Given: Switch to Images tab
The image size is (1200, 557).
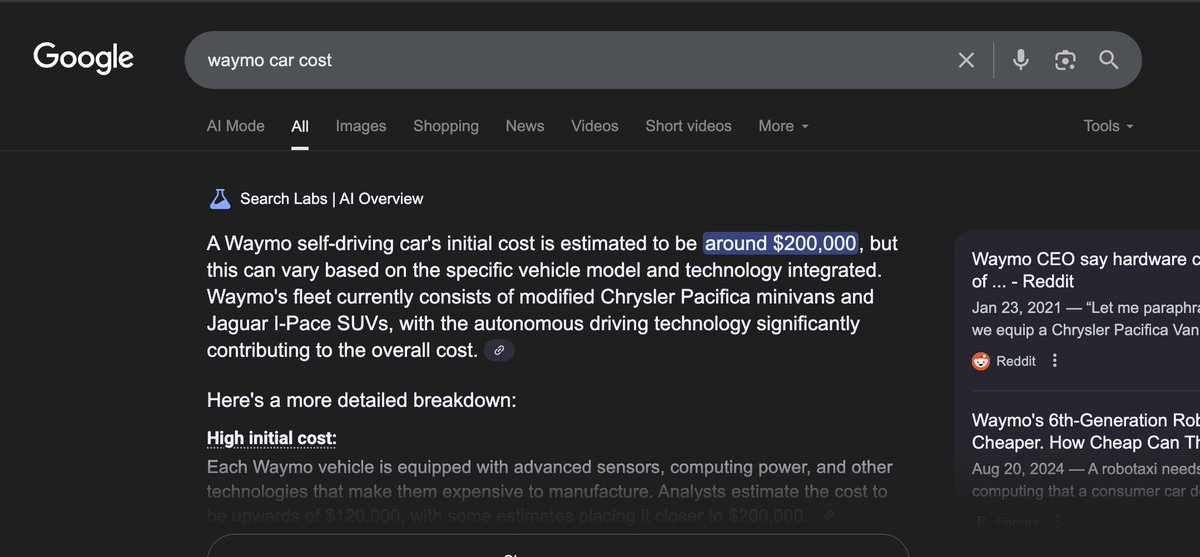Looking at the screenshot, I should point(361,126).
